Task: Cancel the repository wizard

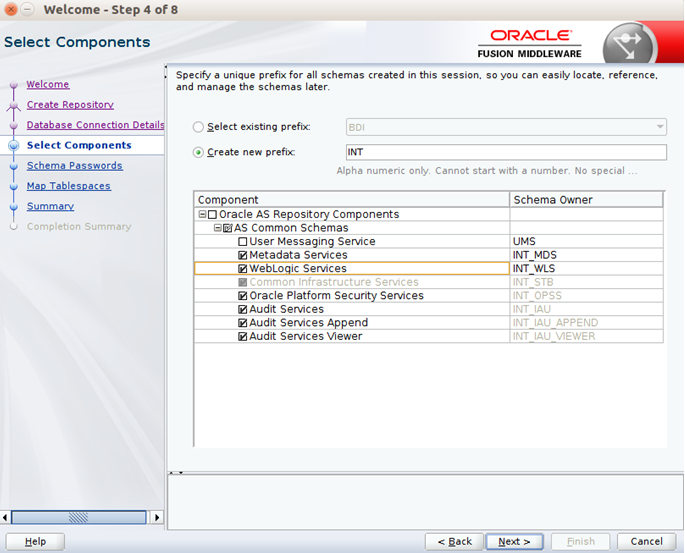Action: 647,542
